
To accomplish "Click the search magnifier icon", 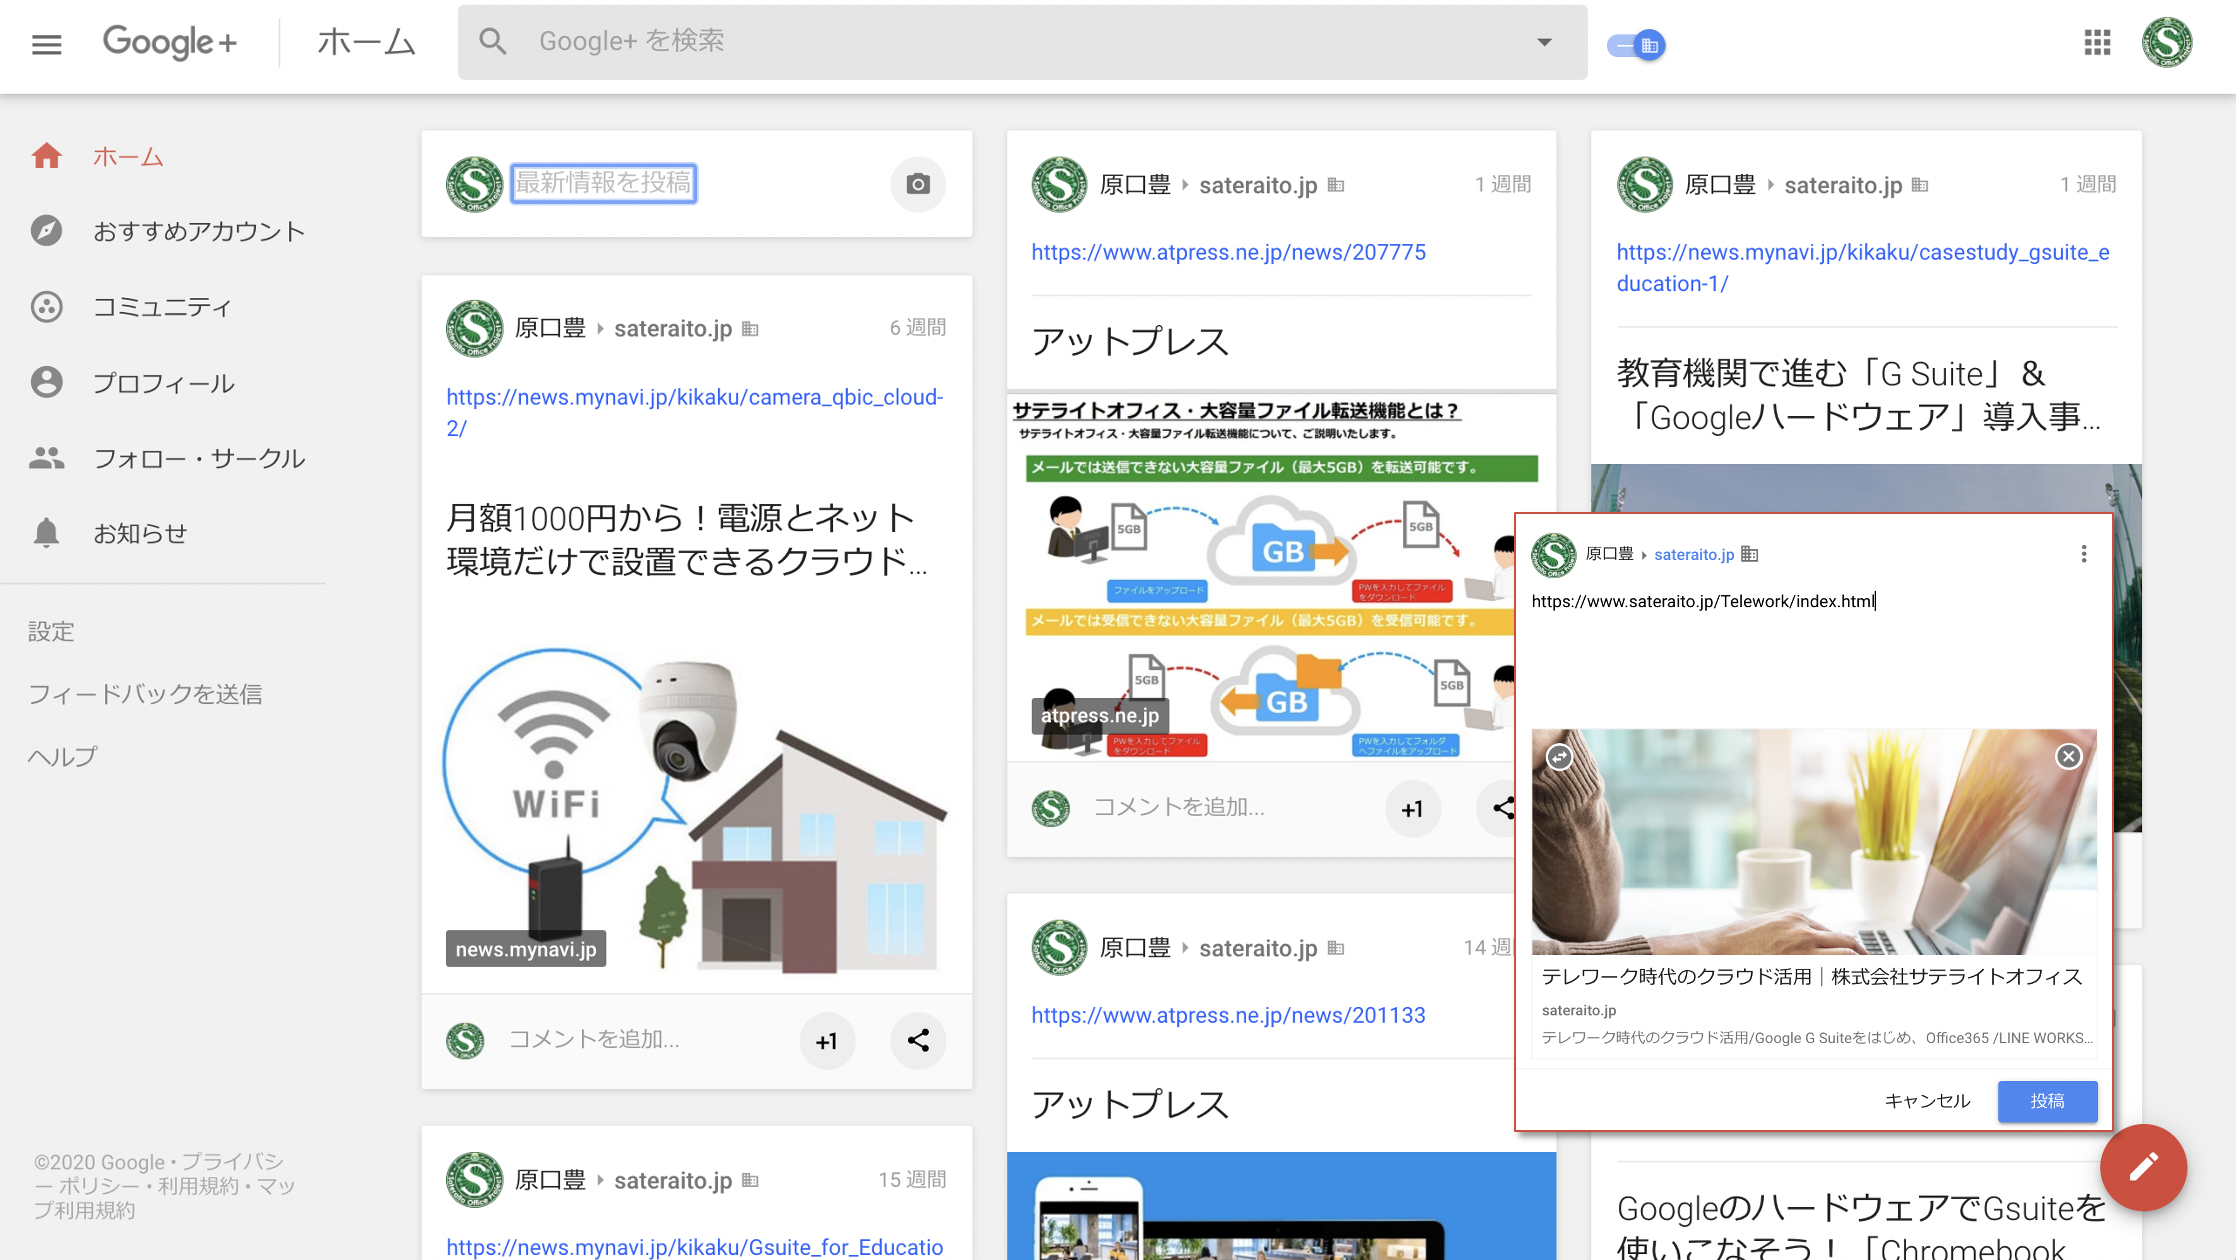I will pyautogui.click(x=492, y=42).
